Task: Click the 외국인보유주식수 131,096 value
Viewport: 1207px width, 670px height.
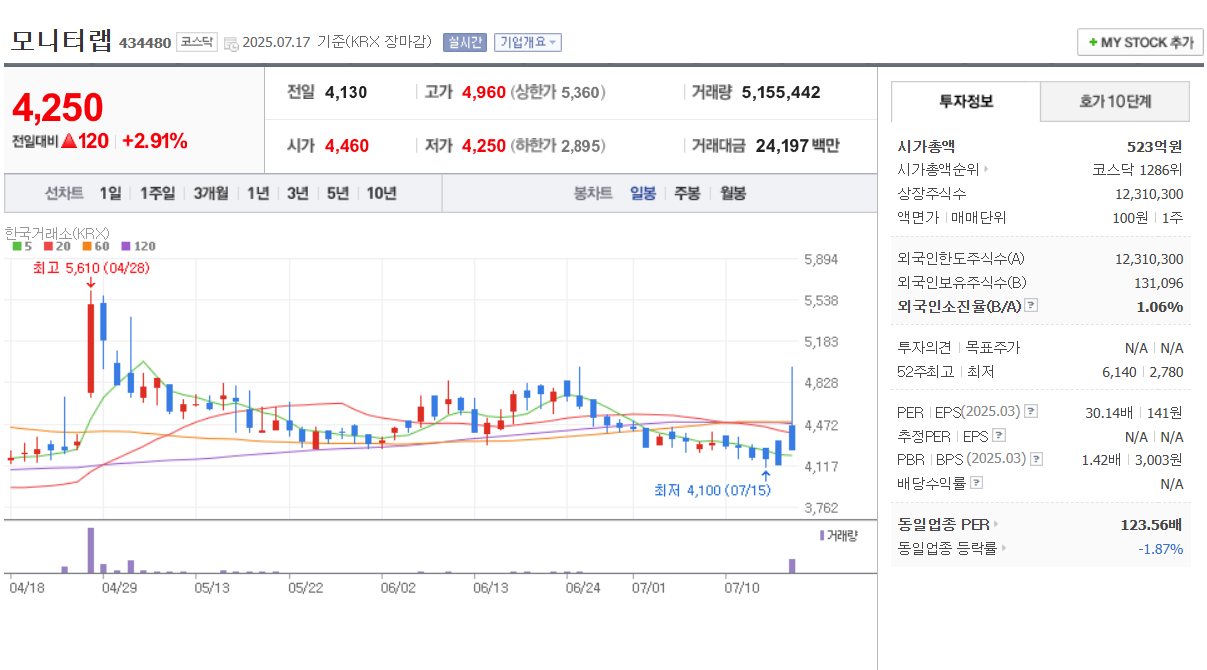Action: click(1158, 283)
